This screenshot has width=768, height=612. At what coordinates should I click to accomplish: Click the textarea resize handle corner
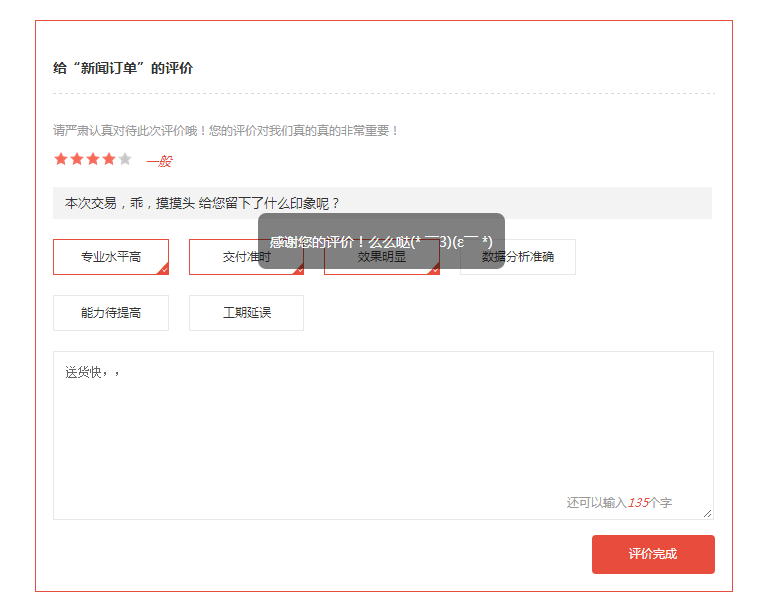point(708,514)
